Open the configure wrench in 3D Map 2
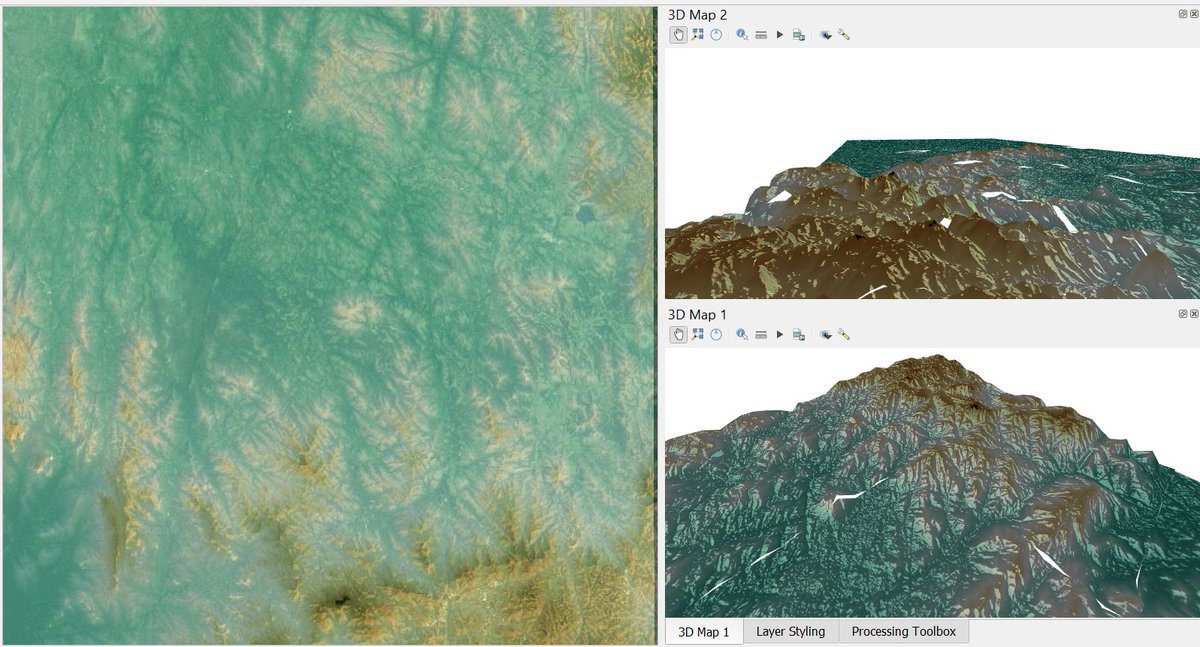This screenshot has height=647, width=1200. tap(844, 34)
